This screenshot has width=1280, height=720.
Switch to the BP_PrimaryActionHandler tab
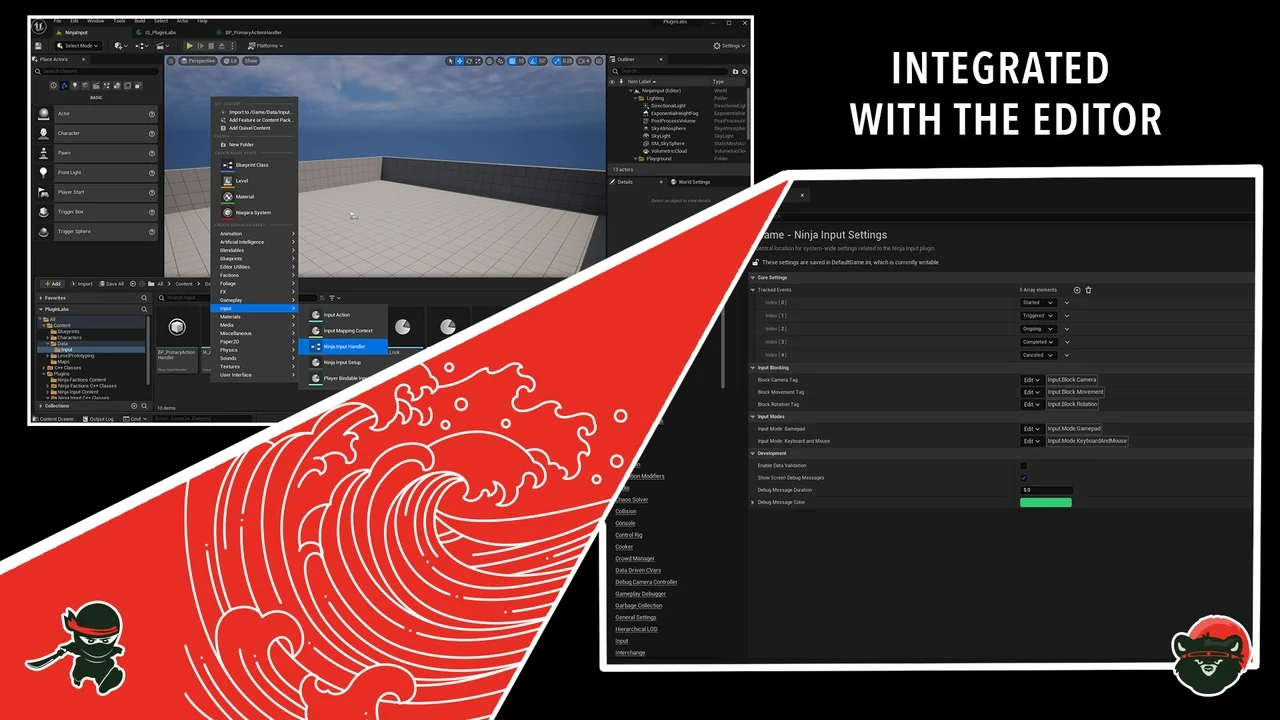253,30
